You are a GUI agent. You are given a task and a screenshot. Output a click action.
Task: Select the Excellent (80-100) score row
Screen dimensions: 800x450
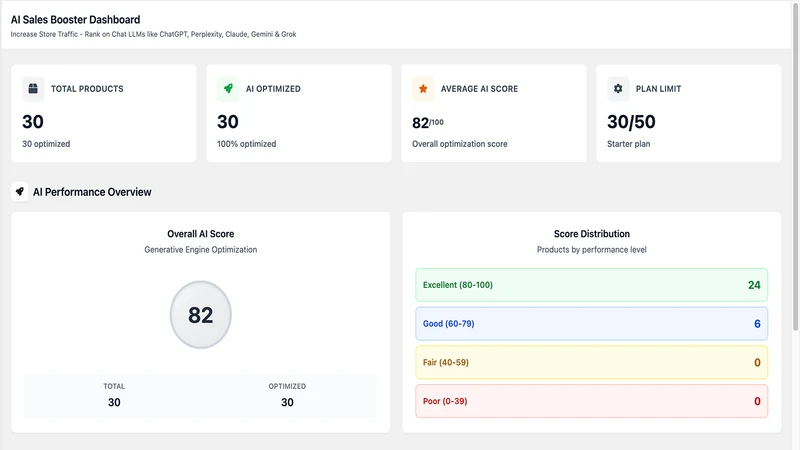tap(591, 285)
